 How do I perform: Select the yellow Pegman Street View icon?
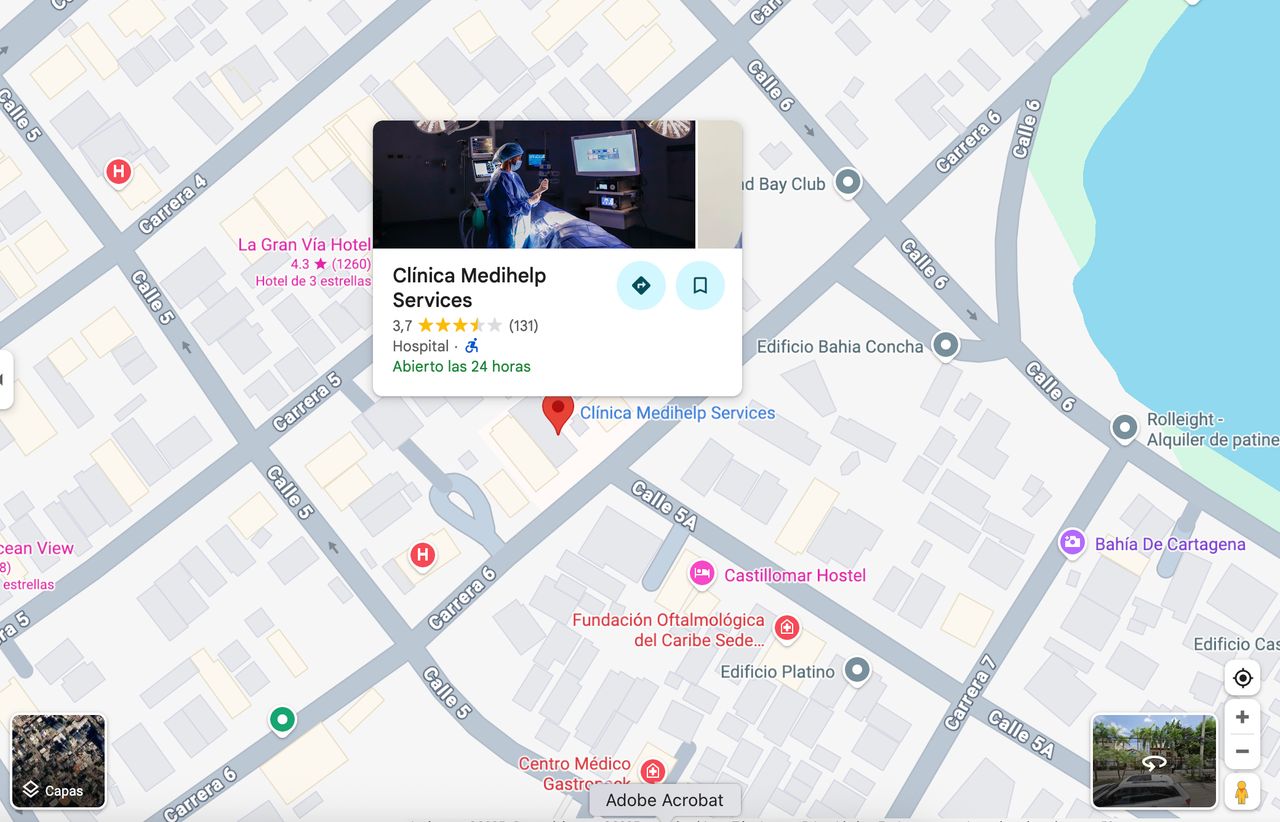(1242, 791)
